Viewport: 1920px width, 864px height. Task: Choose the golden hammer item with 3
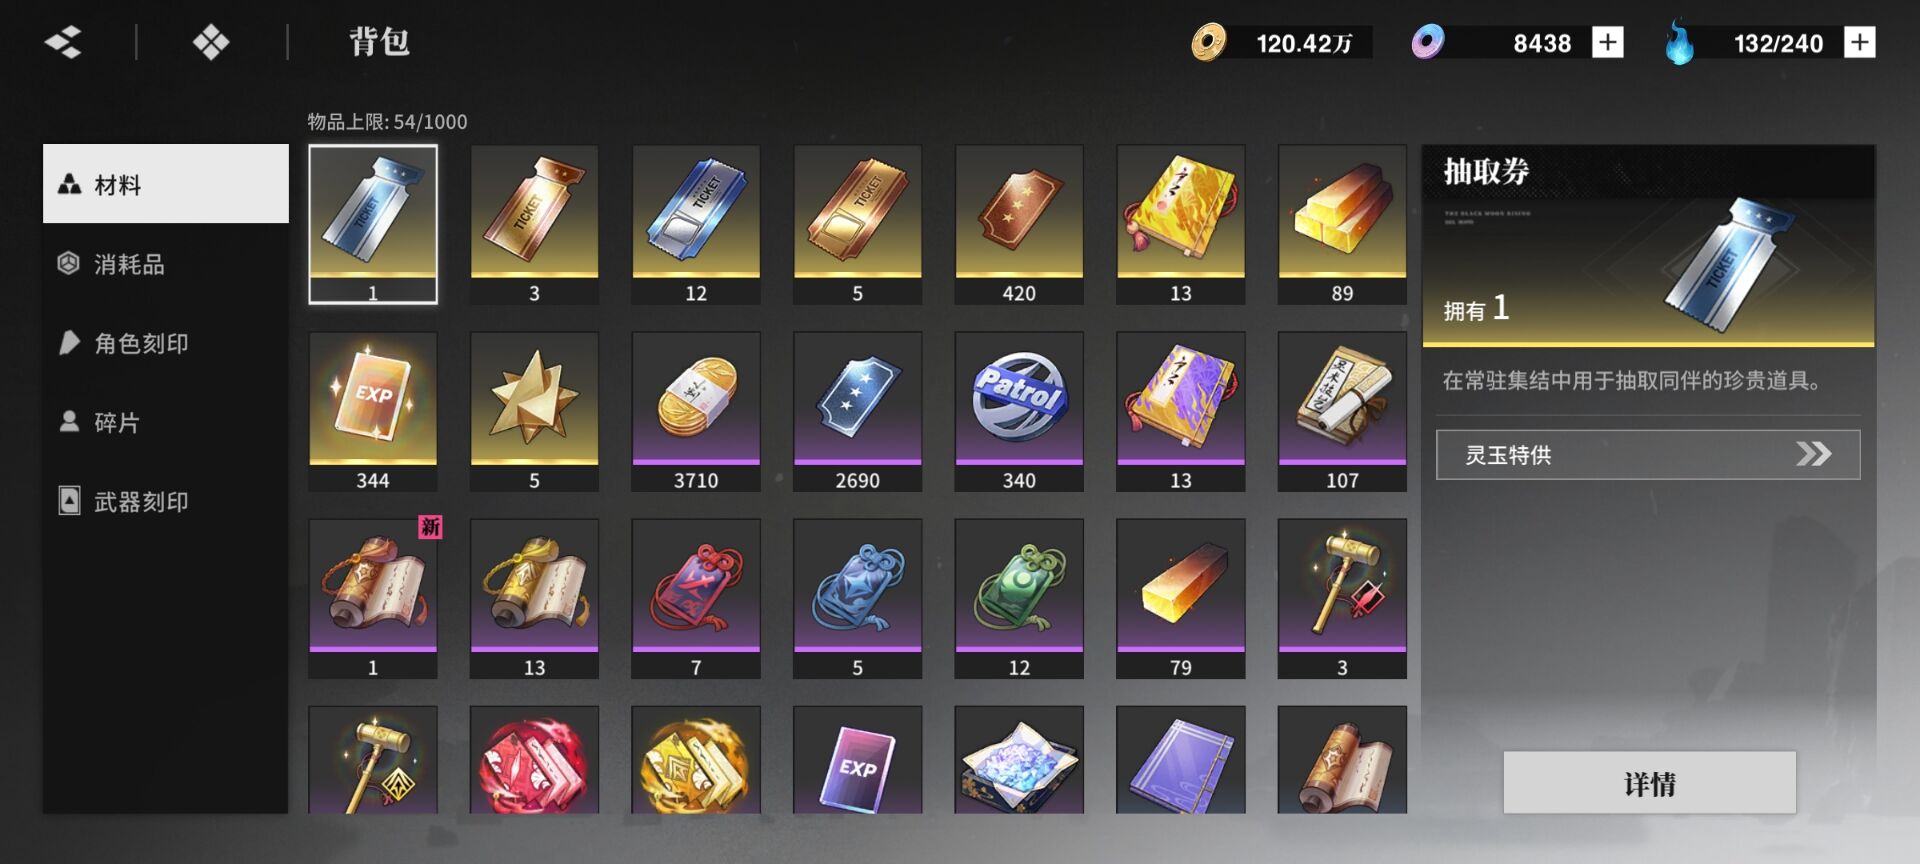(1342, 598)
